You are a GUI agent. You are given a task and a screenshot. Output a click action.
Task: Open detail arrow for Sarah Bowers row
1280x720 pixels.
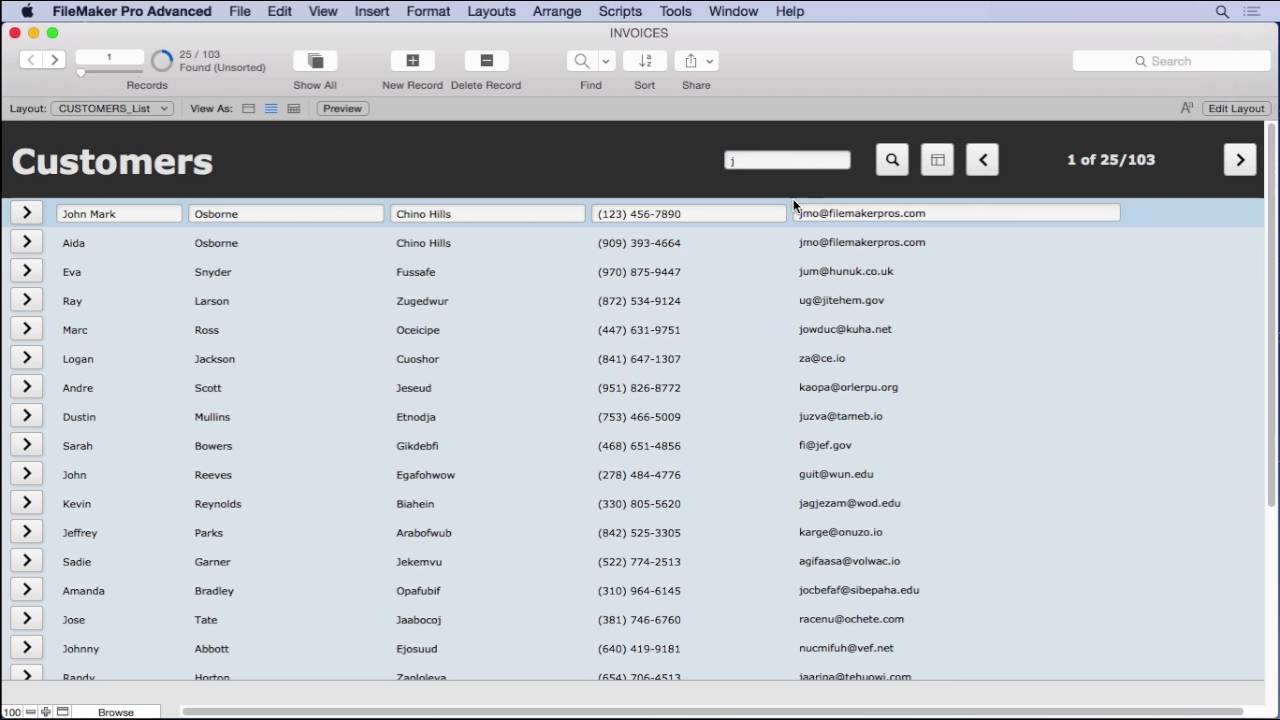tap(27, 445)
